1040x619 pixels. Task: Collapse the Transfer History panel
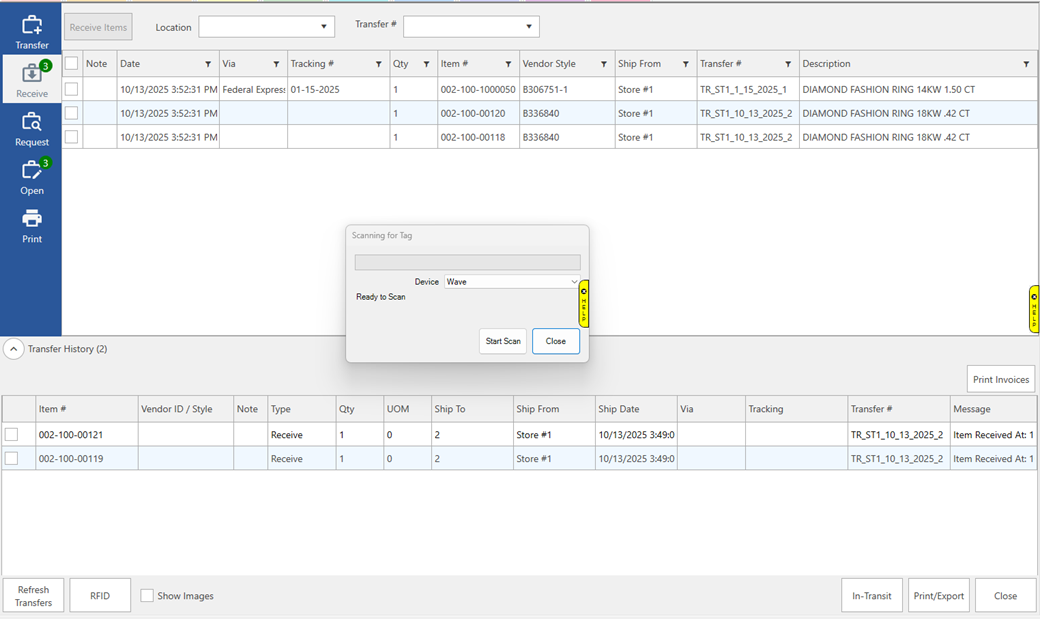(13, 349)
